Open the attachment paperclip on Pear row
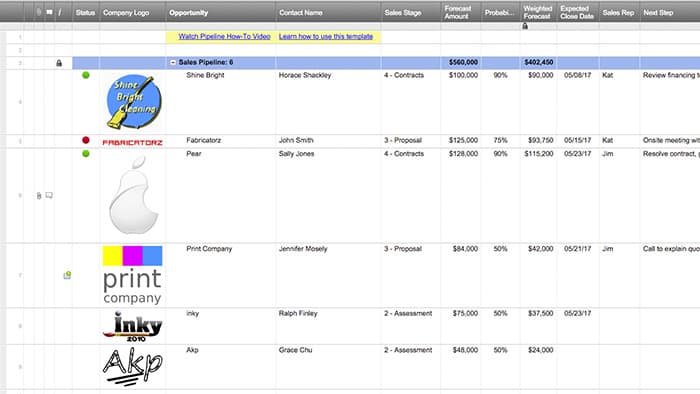700x394 pixels. click(x=39, y=195)
